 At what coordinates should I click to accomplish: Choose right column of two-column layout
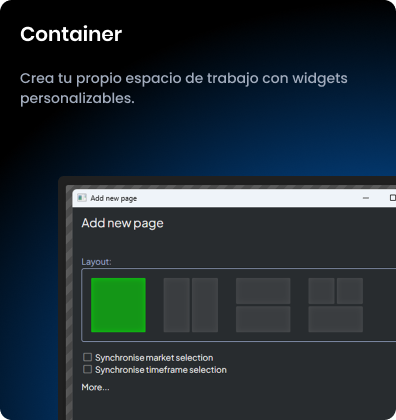coord(205,305)
